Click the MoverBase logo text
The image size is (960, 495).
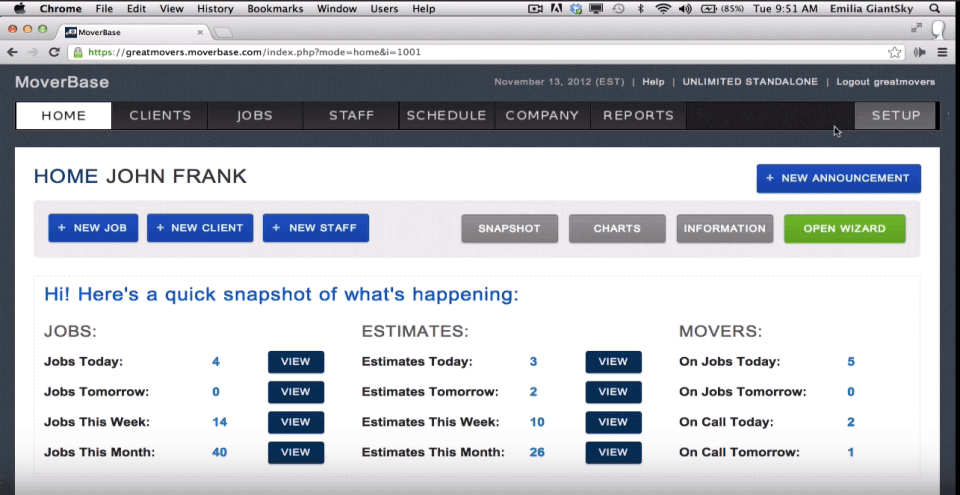[x=62, y=82]
